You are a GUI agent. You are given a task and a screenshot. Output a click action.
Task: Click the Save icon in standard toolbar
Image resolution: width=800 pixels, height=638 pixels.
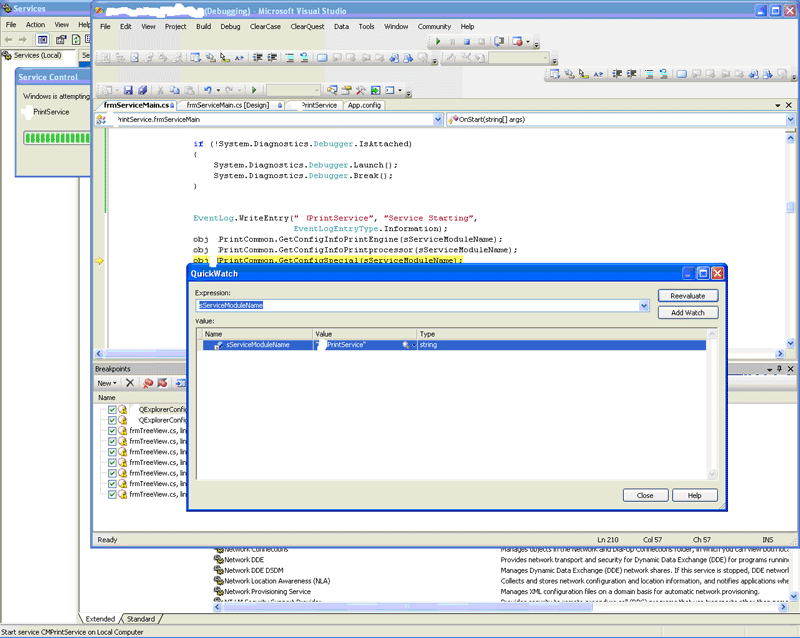click(127, 90)
